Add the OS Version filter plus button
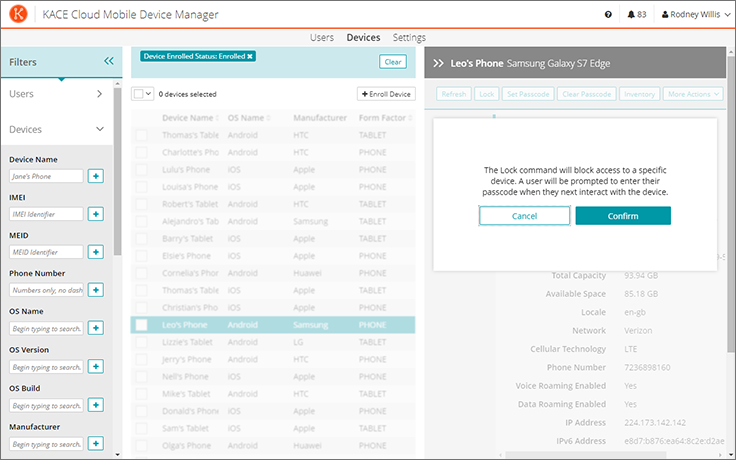Image resolution: width=736 pixels, height=460 pixels. coord(96,367)
